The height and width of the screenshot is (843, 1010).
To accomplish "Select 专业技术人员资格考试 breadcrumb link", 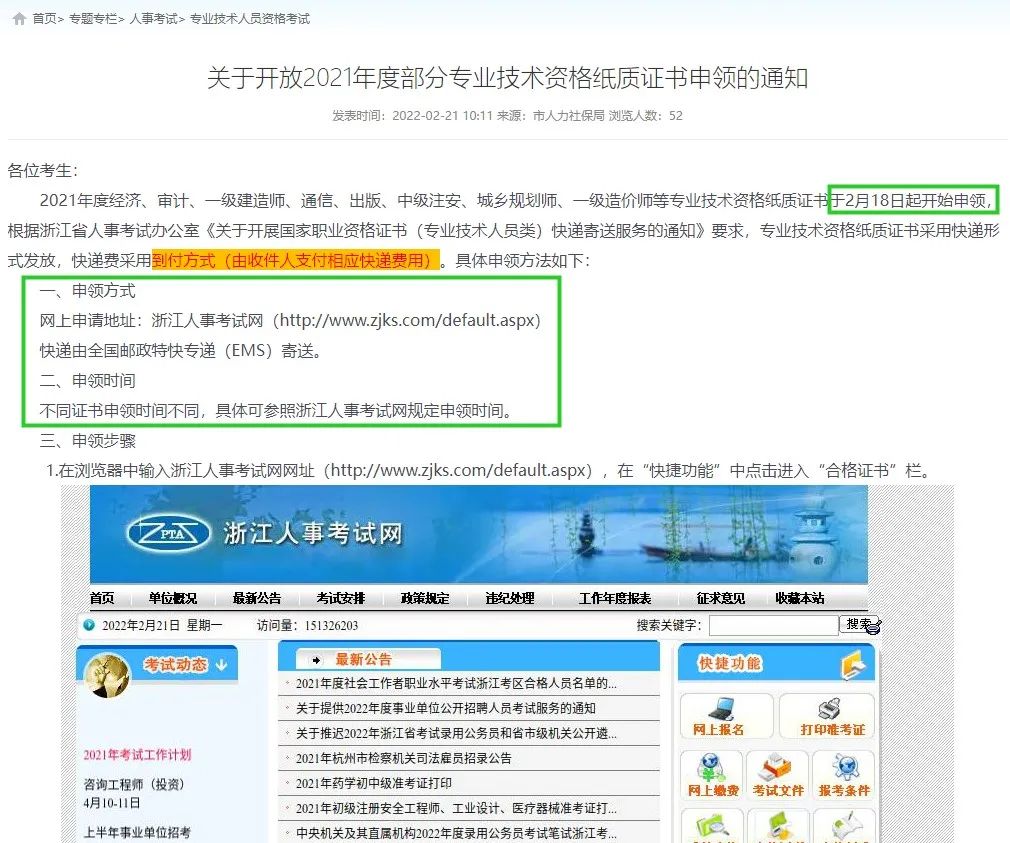I will point(249,19).
